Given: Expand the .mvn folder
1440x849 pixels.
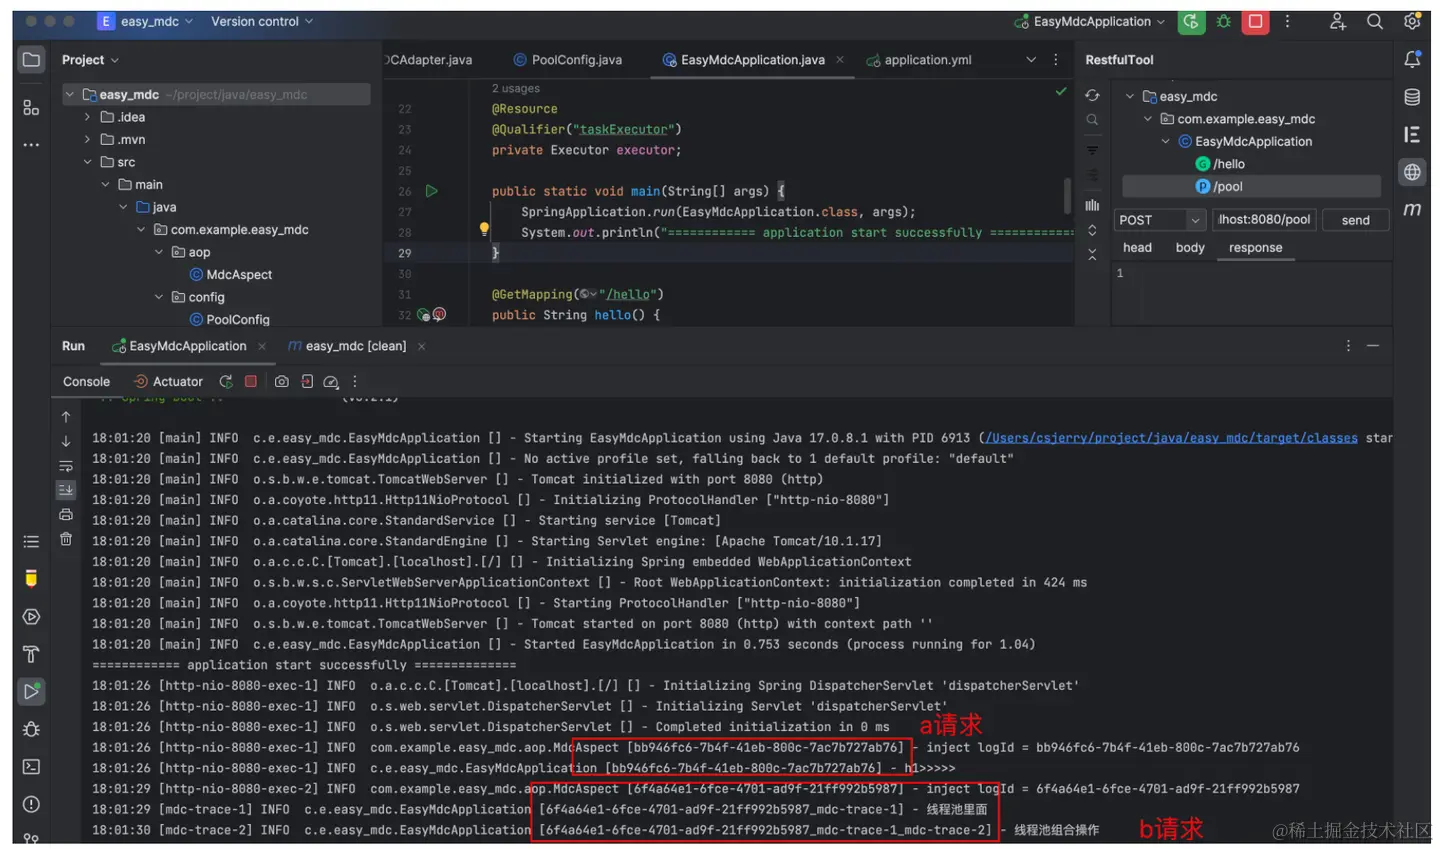Looking at the screenshot, I should click(87, 140).
